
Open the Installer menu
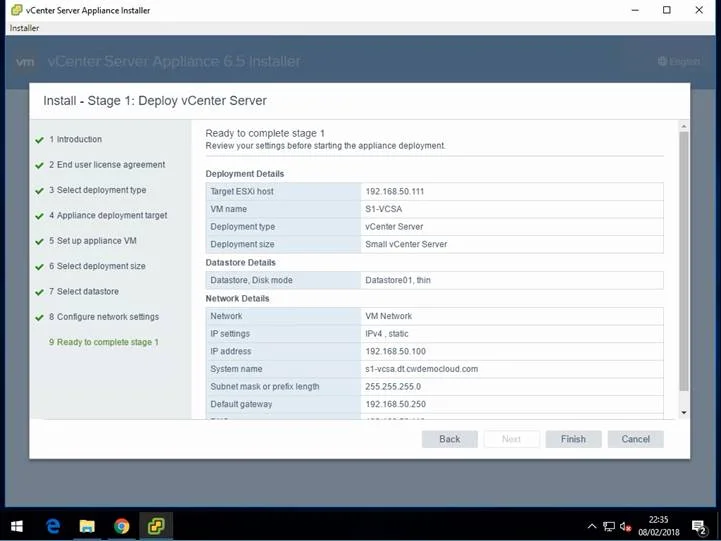coord(24,28)
